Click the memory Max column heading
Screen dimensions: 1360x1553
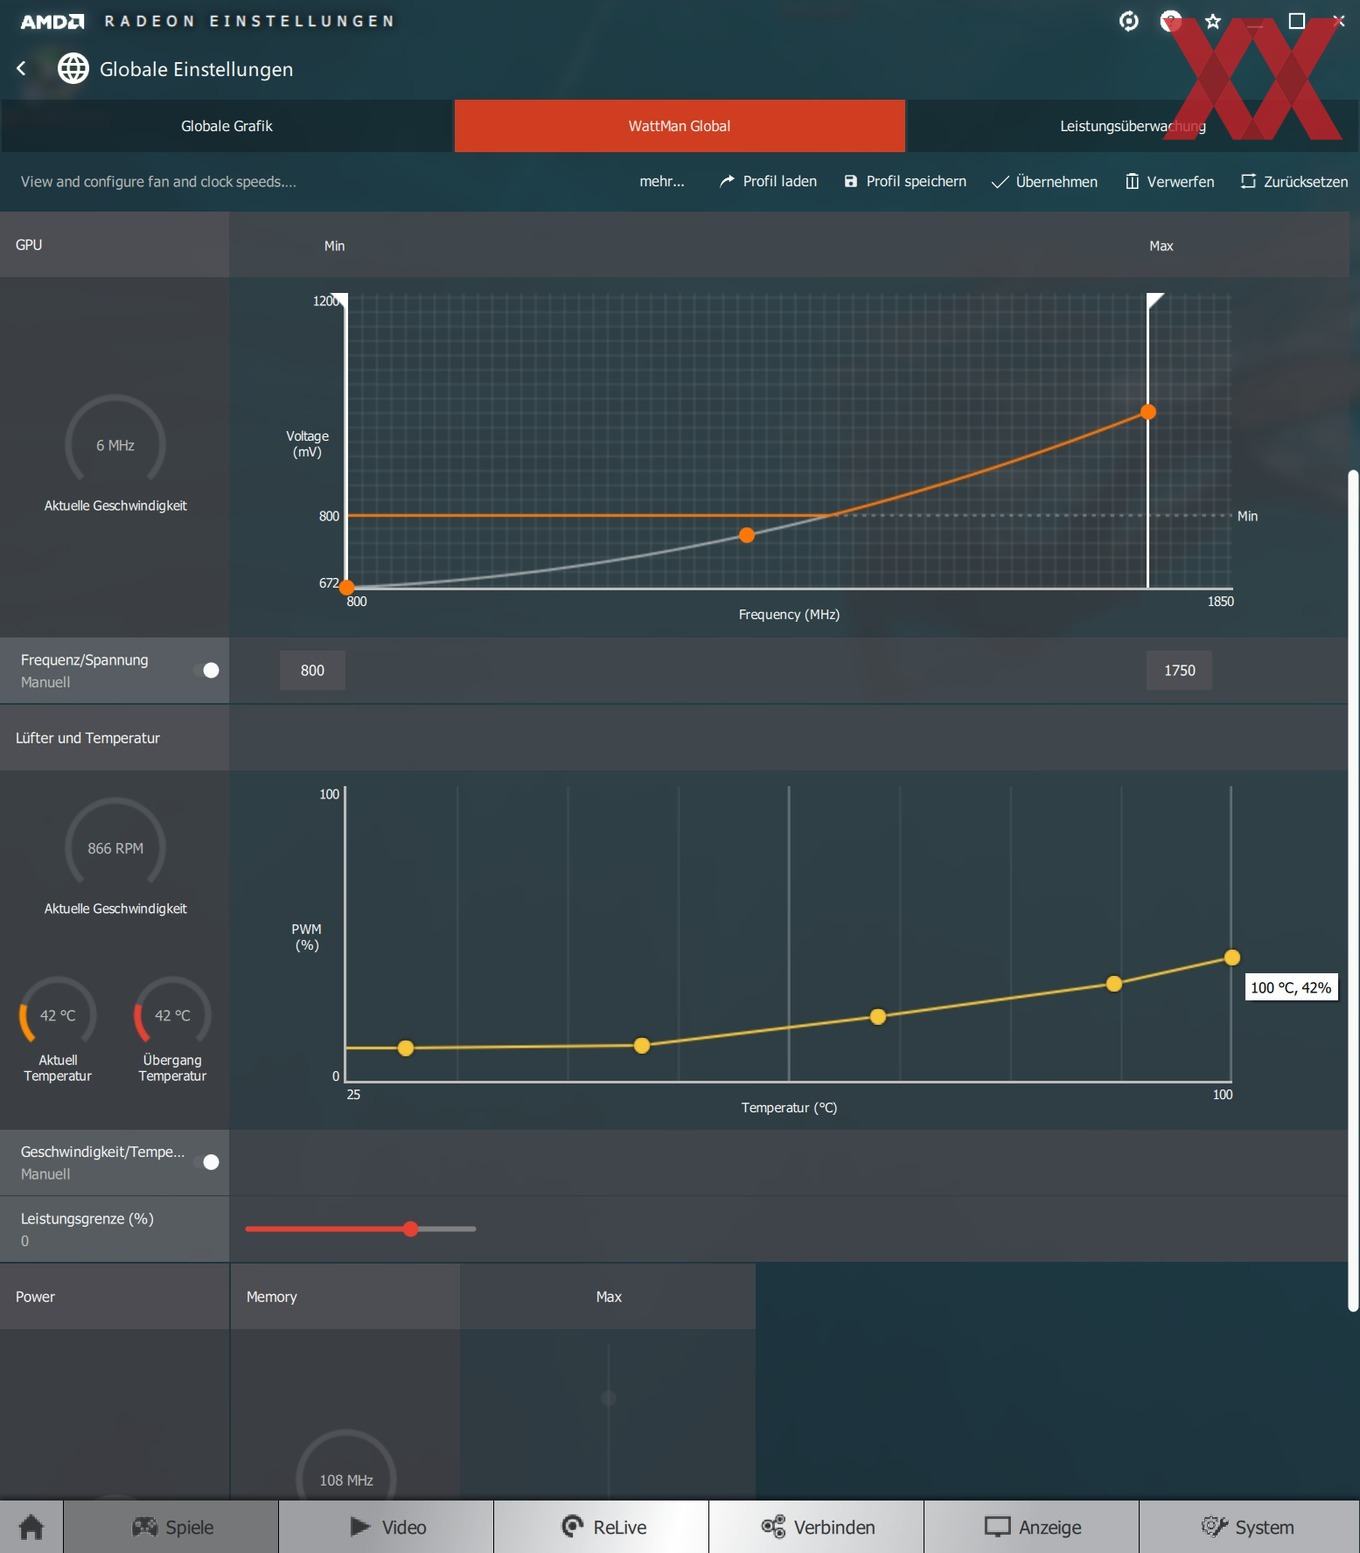tap(609, 1296)
